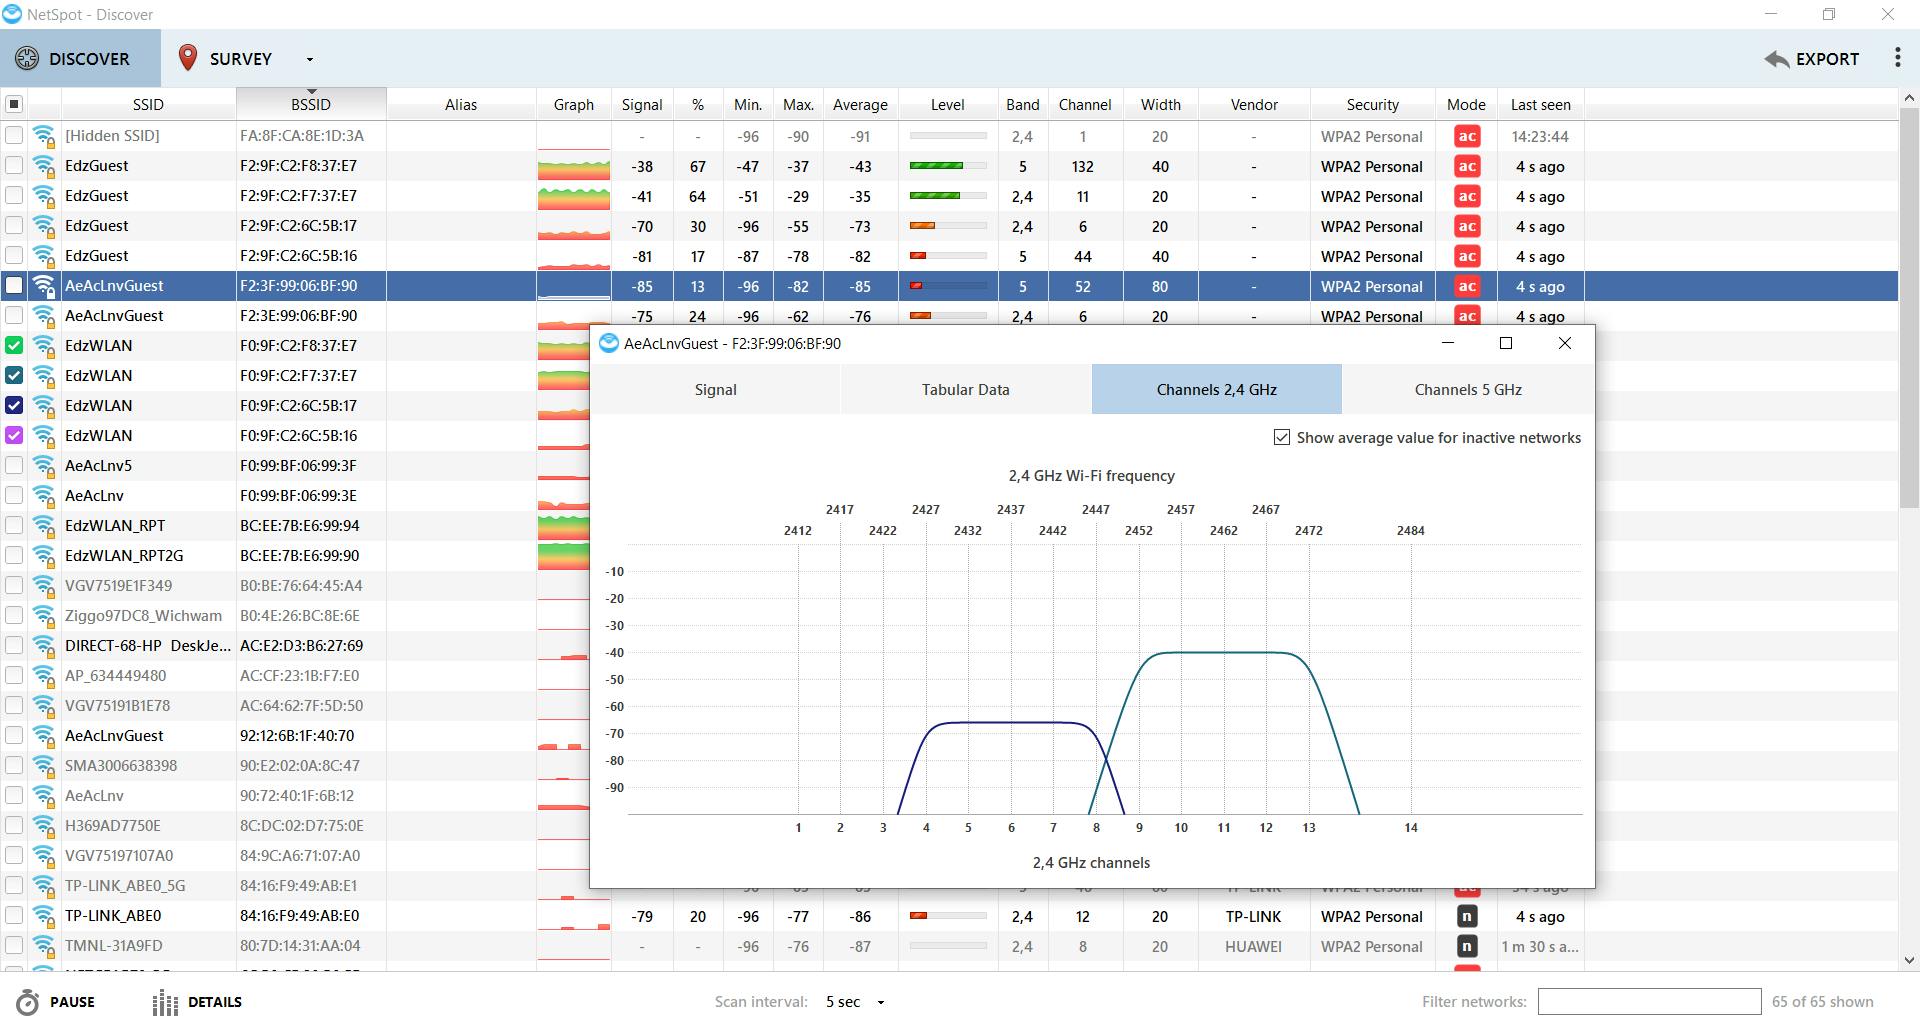1920x1030 pixels.
Task: Click level bar for EdzGuest F2:9F:C2:6C:5B:17
Action: click(x=948, y=226)
